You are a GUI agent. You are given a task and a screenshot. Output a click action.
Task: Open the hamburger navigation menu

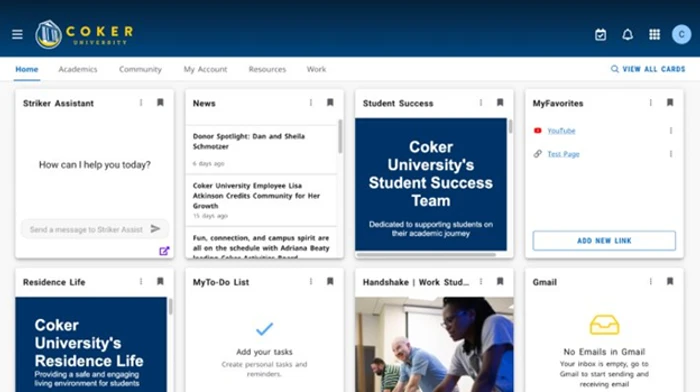click(17, 34)
